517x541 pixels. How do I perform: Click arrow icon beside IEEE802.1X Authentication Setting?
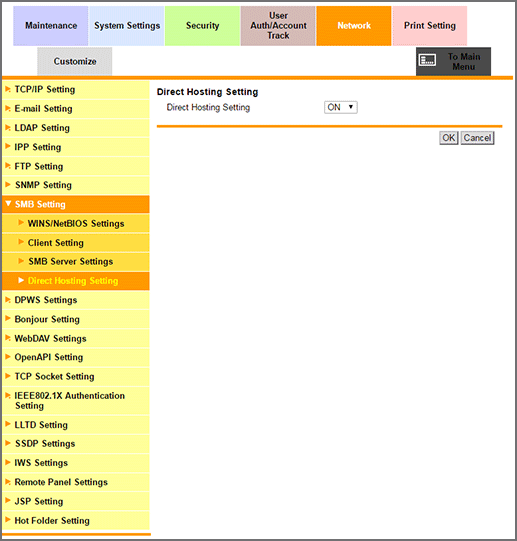8,395
